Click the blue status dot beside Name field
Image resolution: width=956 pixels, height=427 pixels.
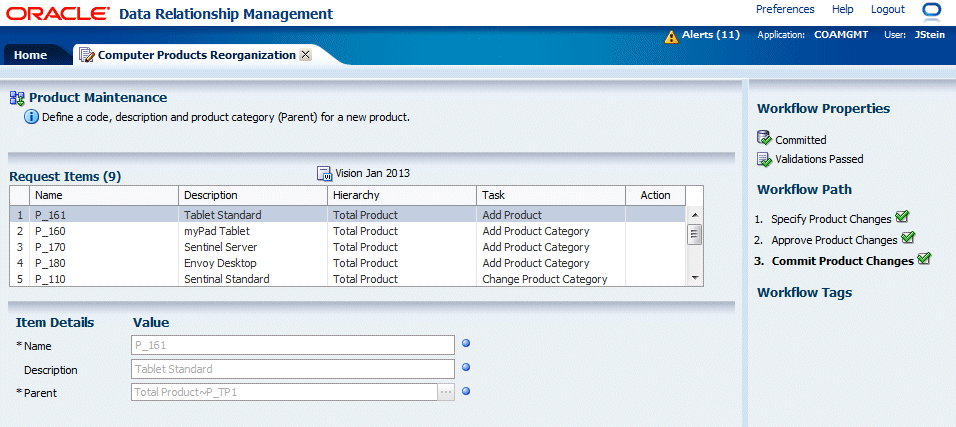(x=466, y=344)
